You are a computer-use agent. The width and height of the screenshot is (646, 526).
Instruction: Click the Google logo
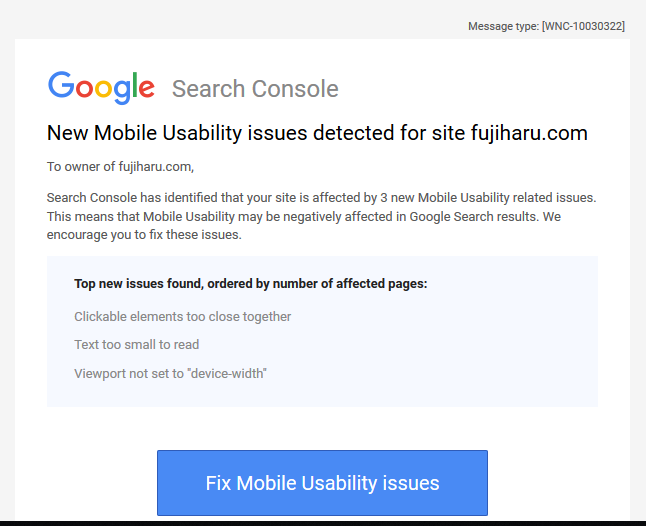[101, 87]
